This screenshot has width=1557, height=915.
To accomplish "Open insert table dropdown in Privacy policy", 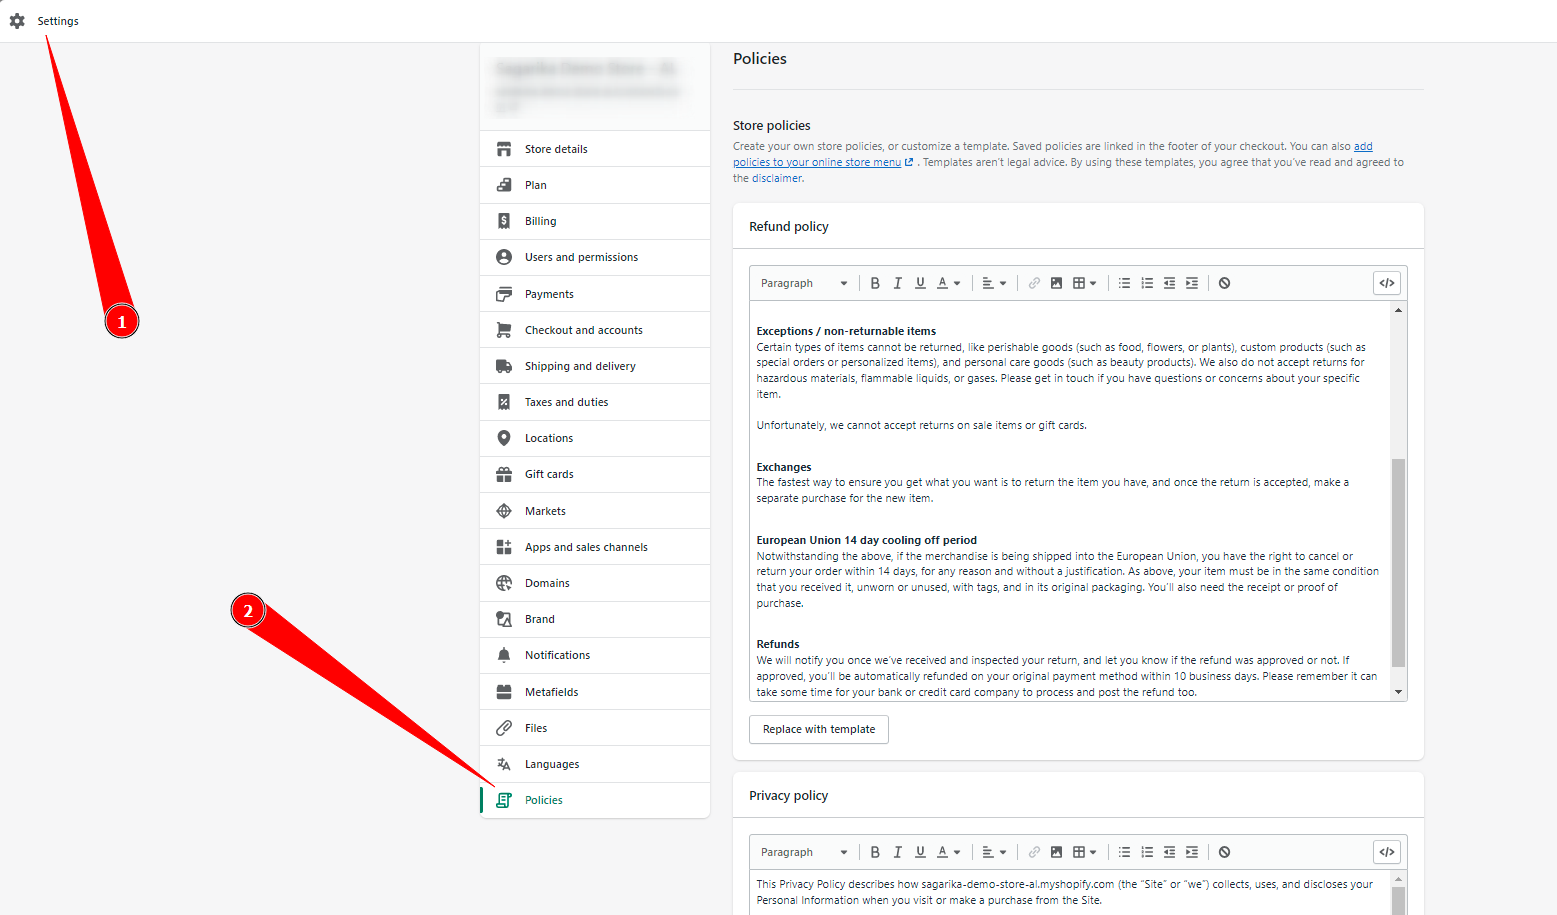I will (1084, 852).
